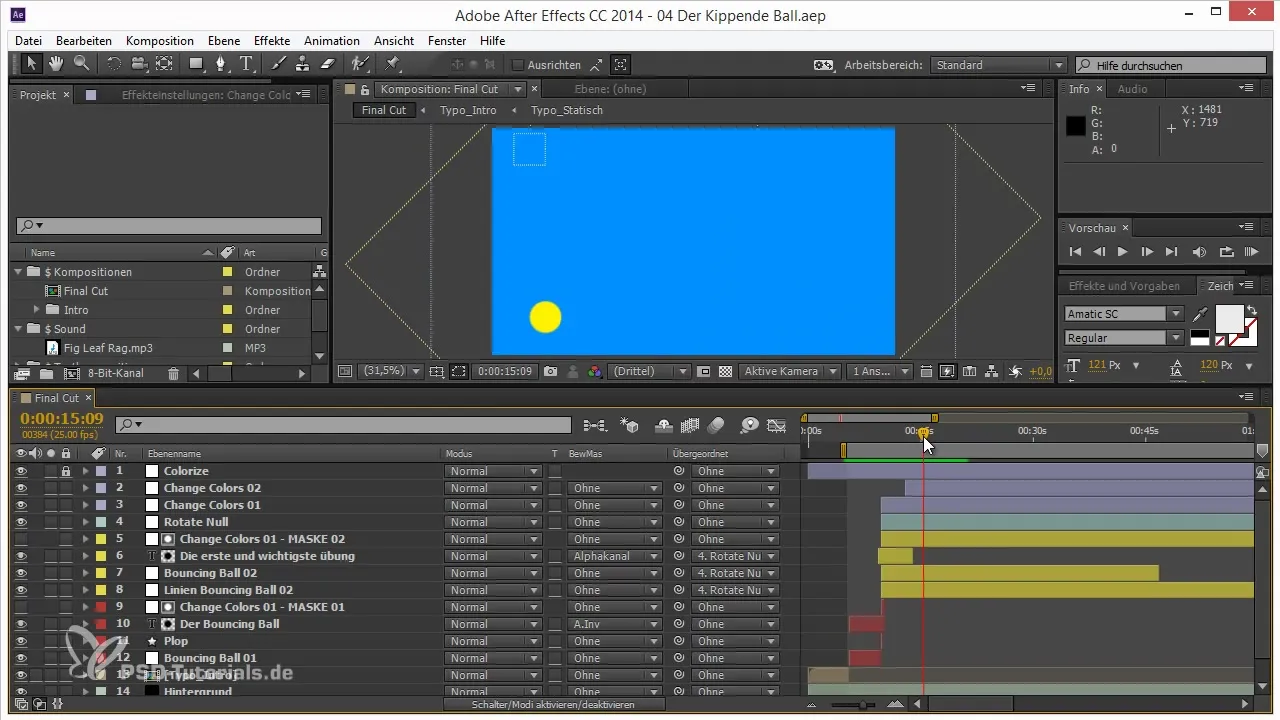Select the Selection arrow tool
Viewport: 1280px width, 720px height.
click(31, 64)
